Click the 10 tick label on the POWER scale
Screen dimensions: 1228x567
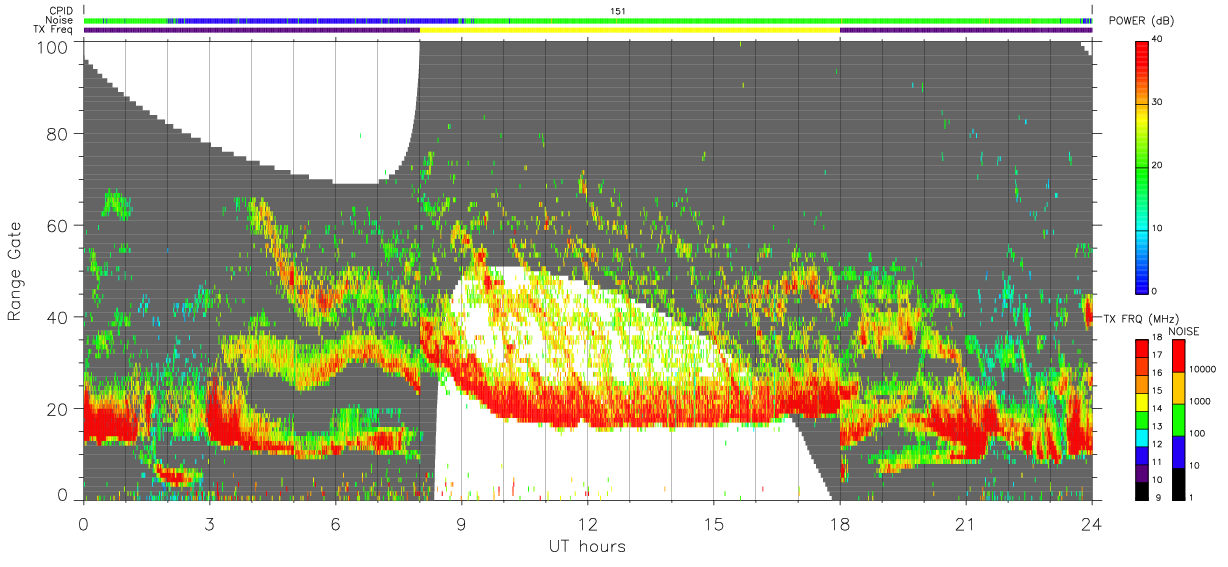tap(1156, 228)
